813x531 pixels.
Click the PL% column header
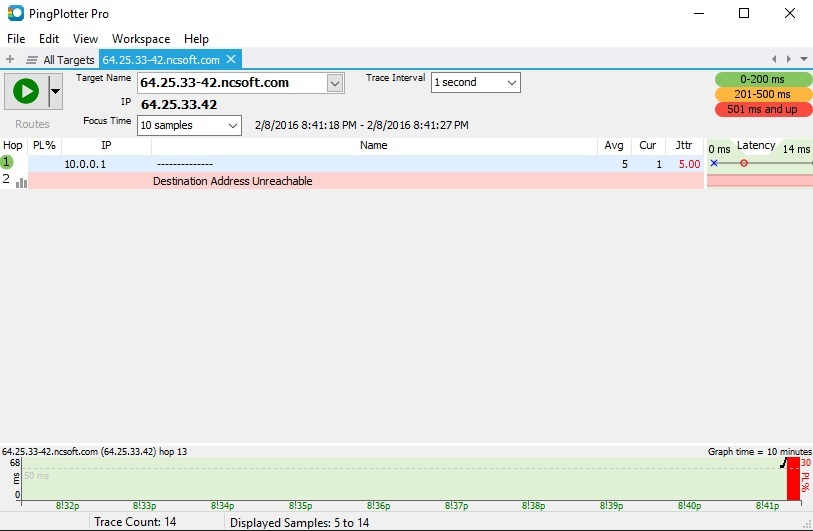pyautogui.click(x=45, y=146)
